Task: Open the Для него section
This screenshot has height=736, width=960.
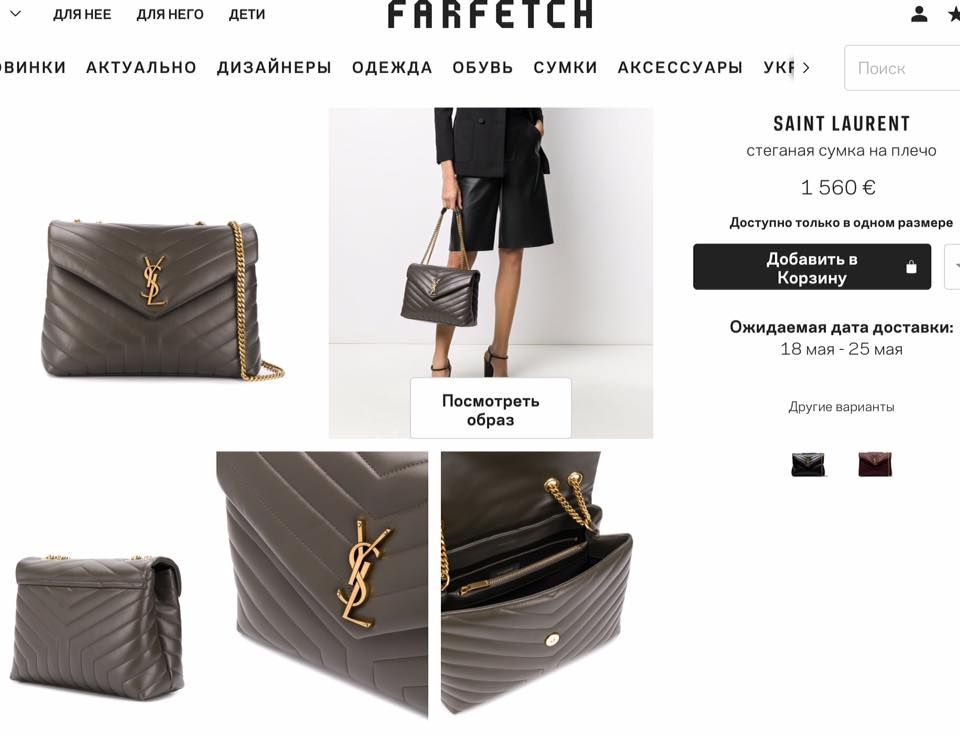Action: [x=170, y=14]
